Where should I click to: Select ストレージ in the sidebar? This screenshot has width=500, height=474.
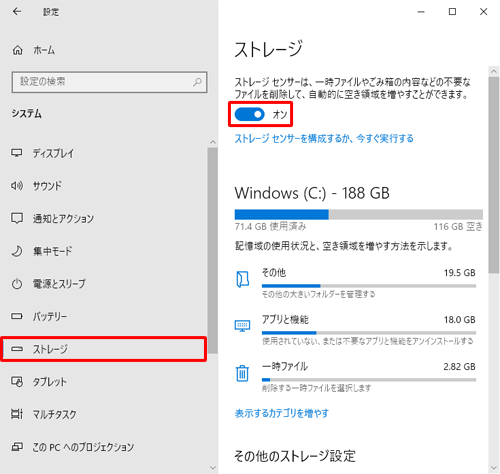pos(103,349)
